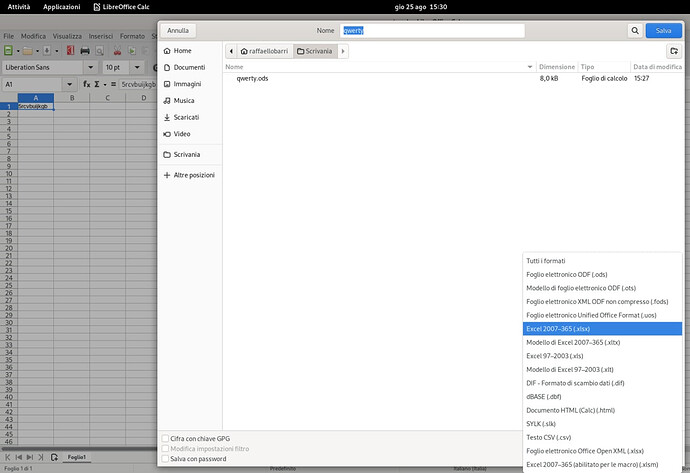
Task: Open the New document dropdown arrow
Action: 18,51
